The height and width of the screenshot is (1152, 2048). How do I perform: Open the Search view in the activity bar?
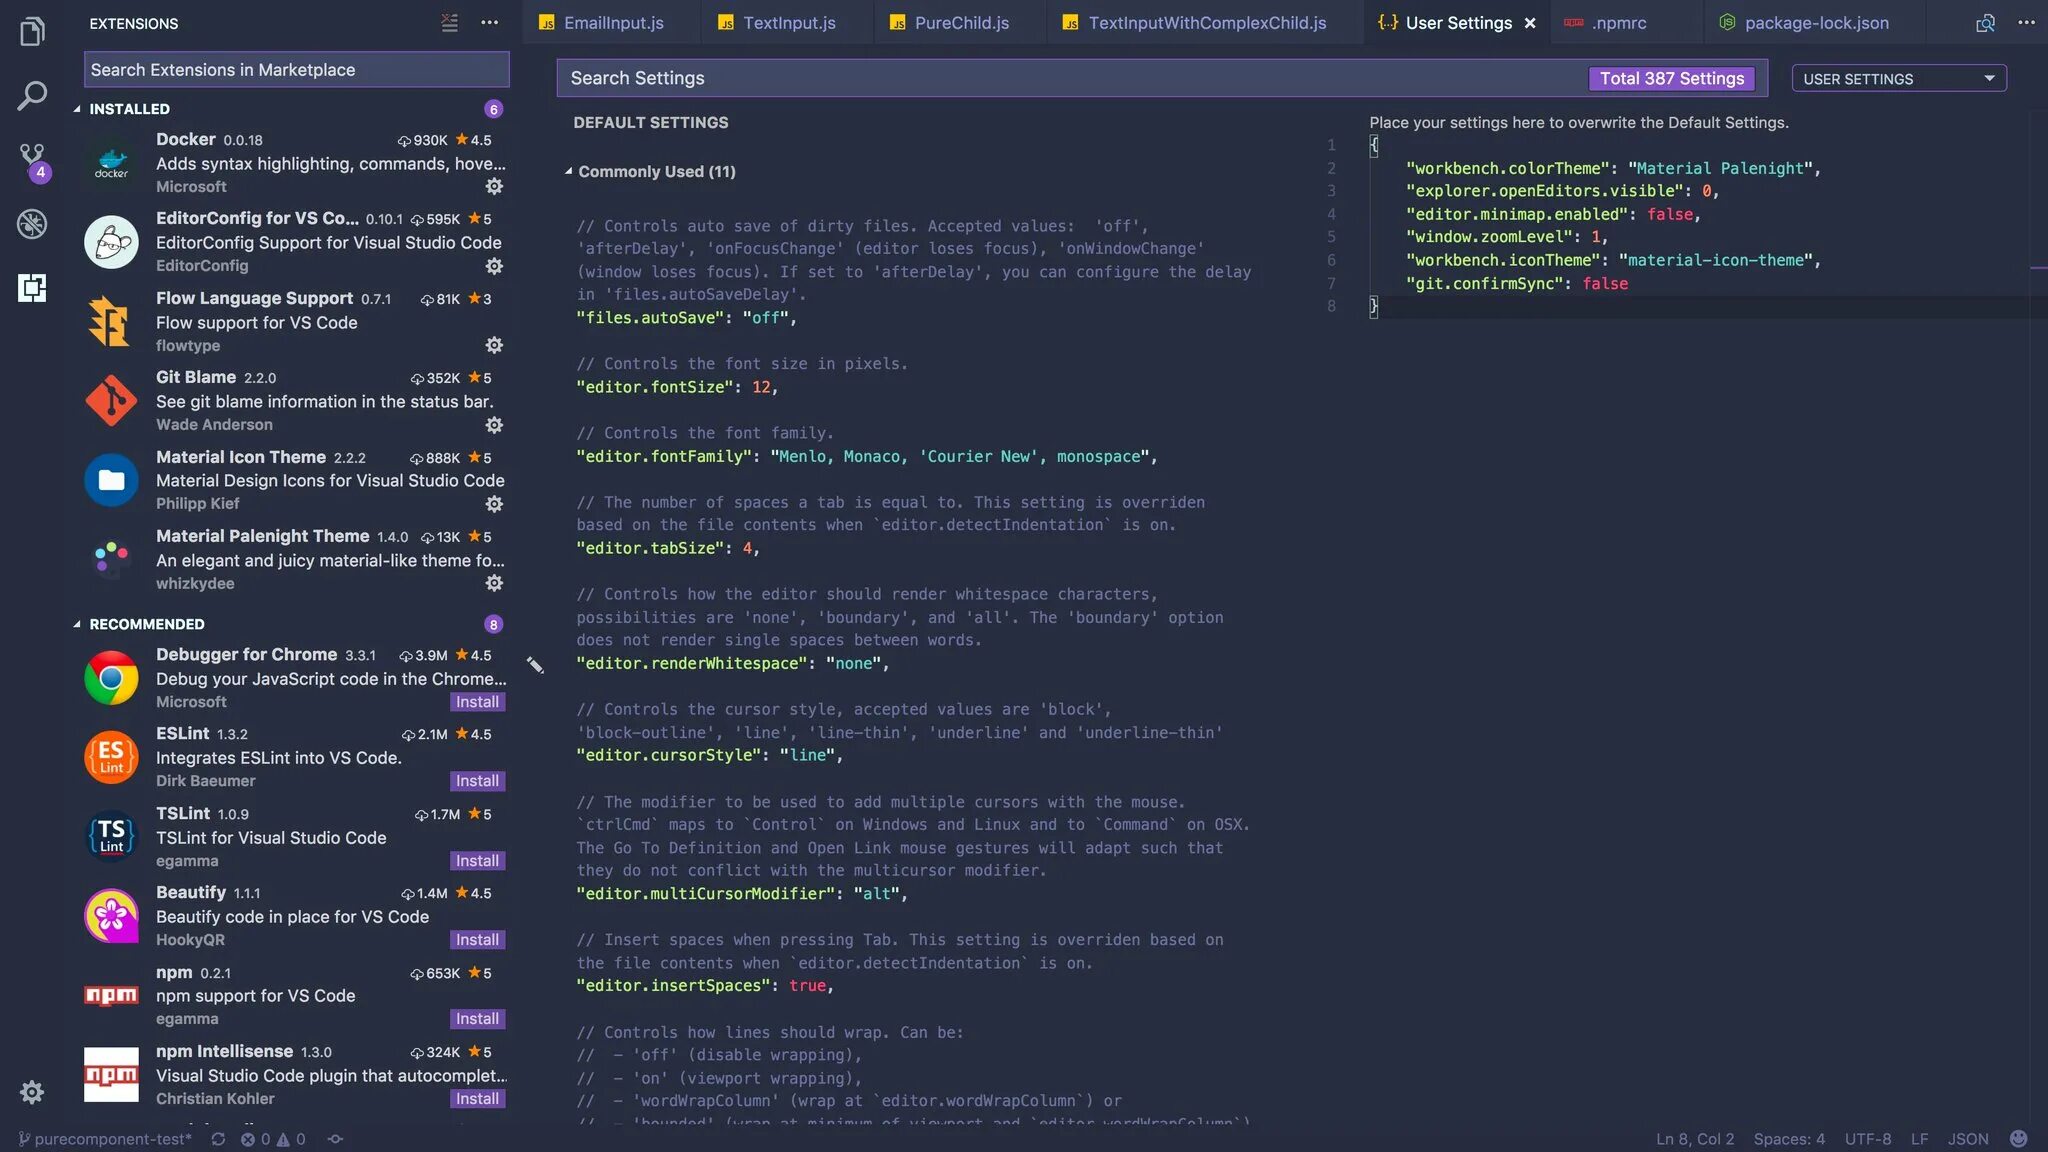click(x=32, y=96)
